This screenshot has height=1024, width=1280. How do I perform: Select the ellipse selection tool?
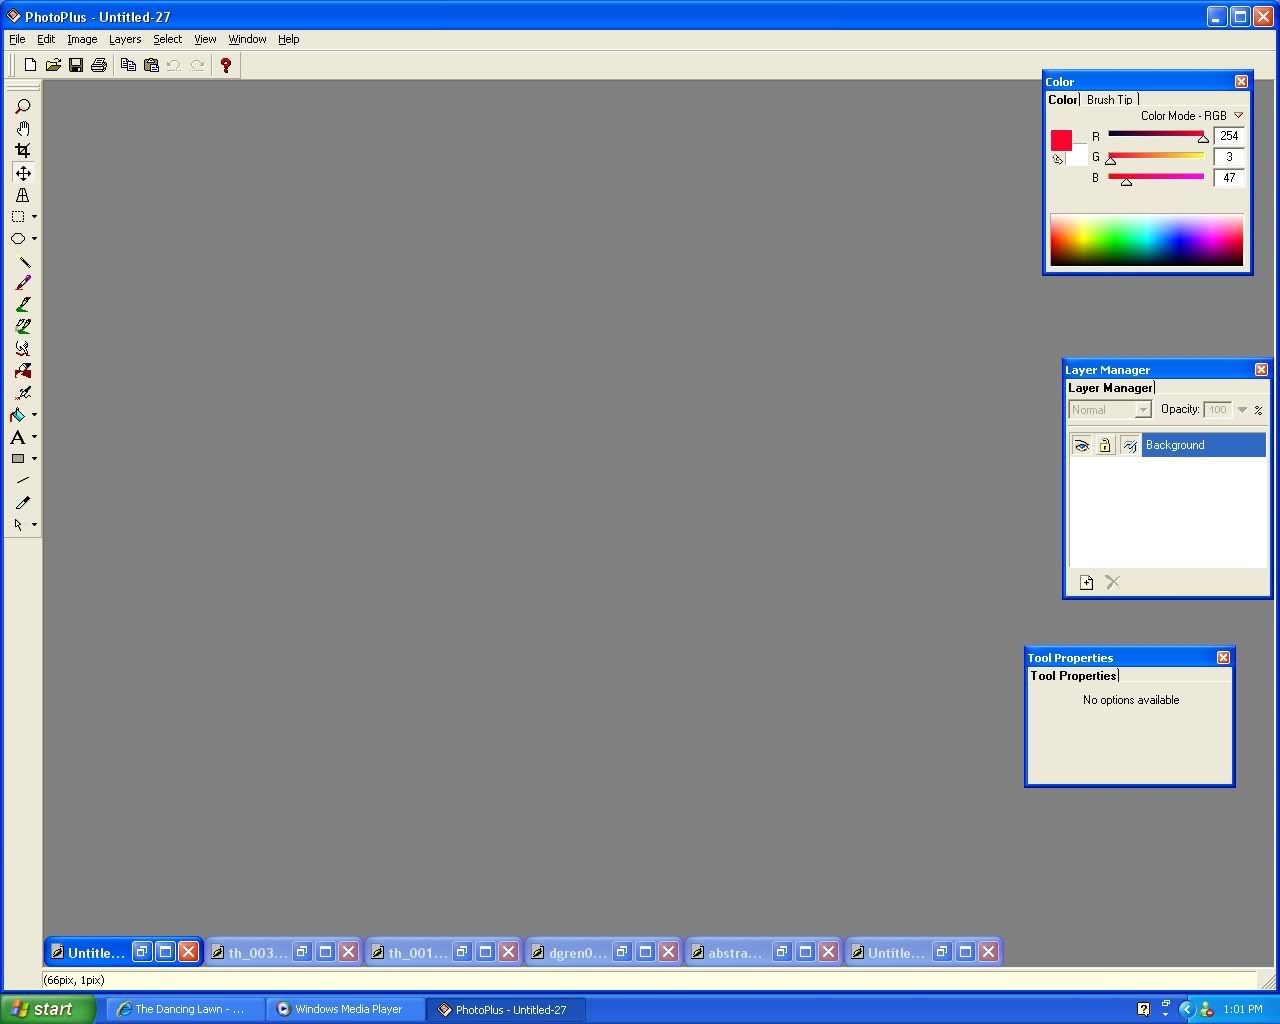tap(18, 239)
